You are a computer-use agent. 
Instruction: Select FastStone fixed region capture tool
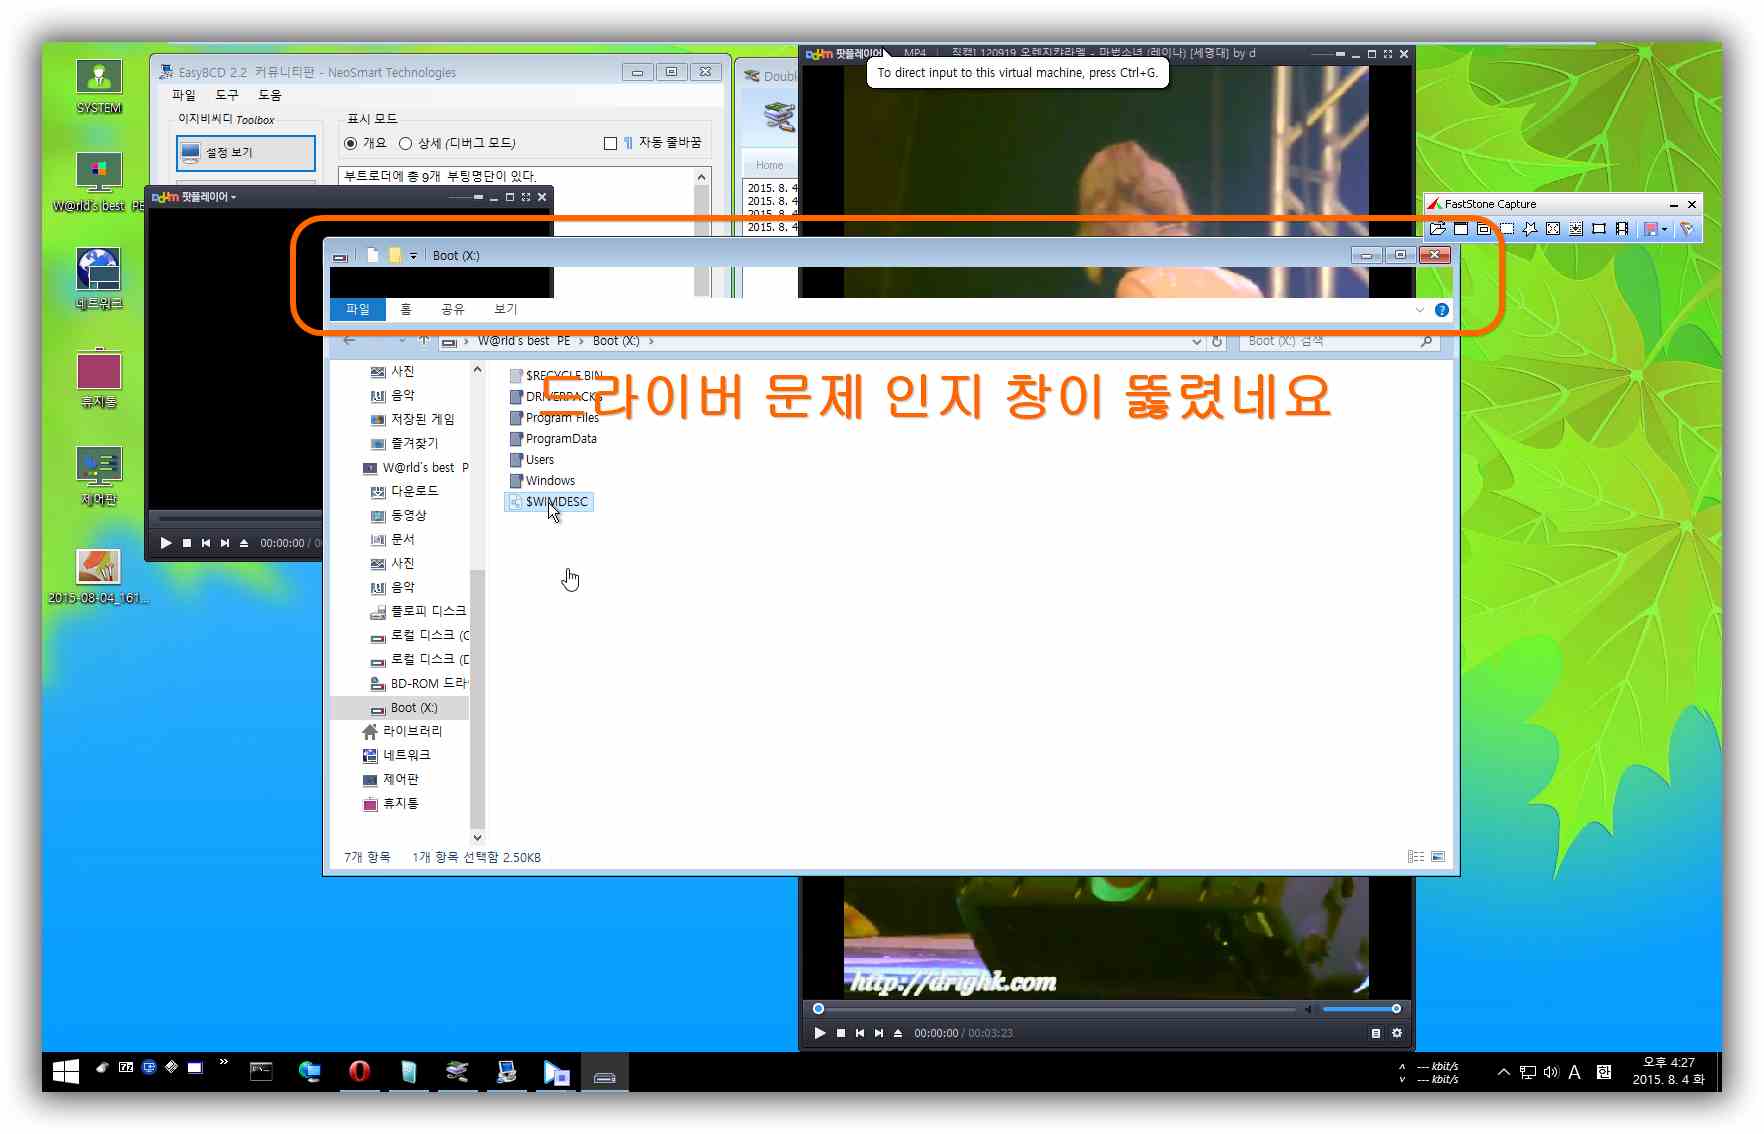1599,229
